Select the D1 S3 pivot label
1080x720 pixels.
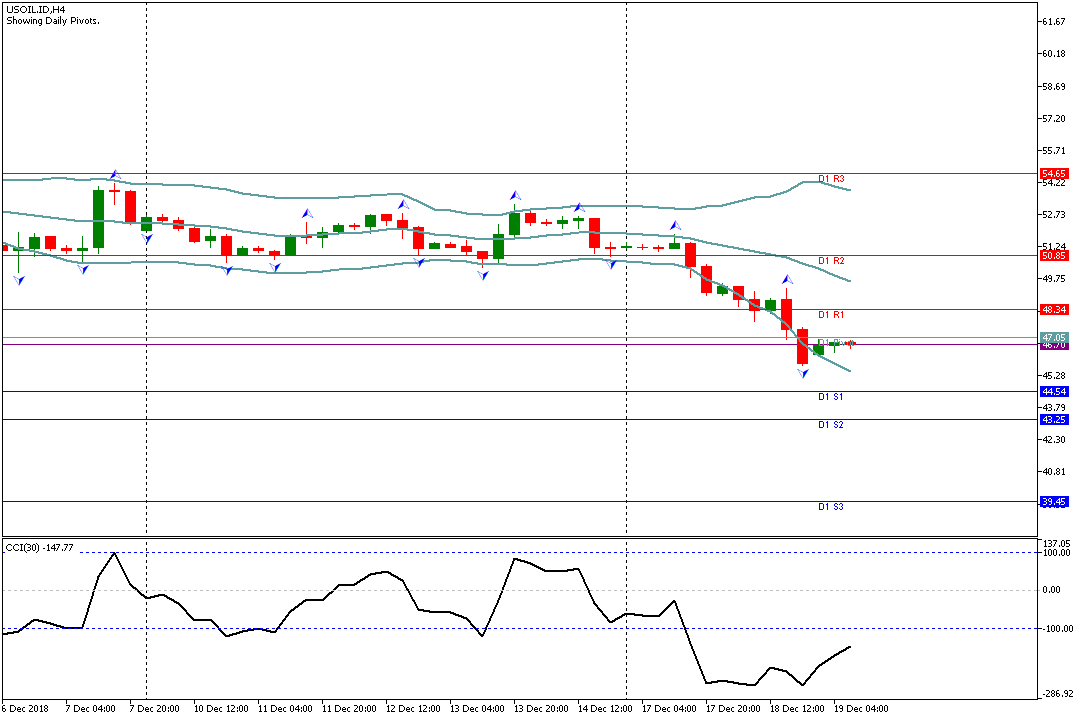click(x=831, y=506)
